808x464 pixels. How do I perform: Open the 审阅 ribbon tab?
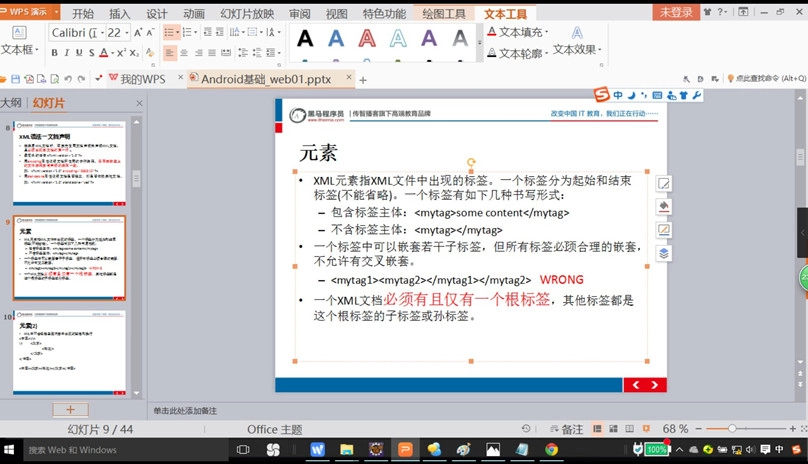coord(300,13)
